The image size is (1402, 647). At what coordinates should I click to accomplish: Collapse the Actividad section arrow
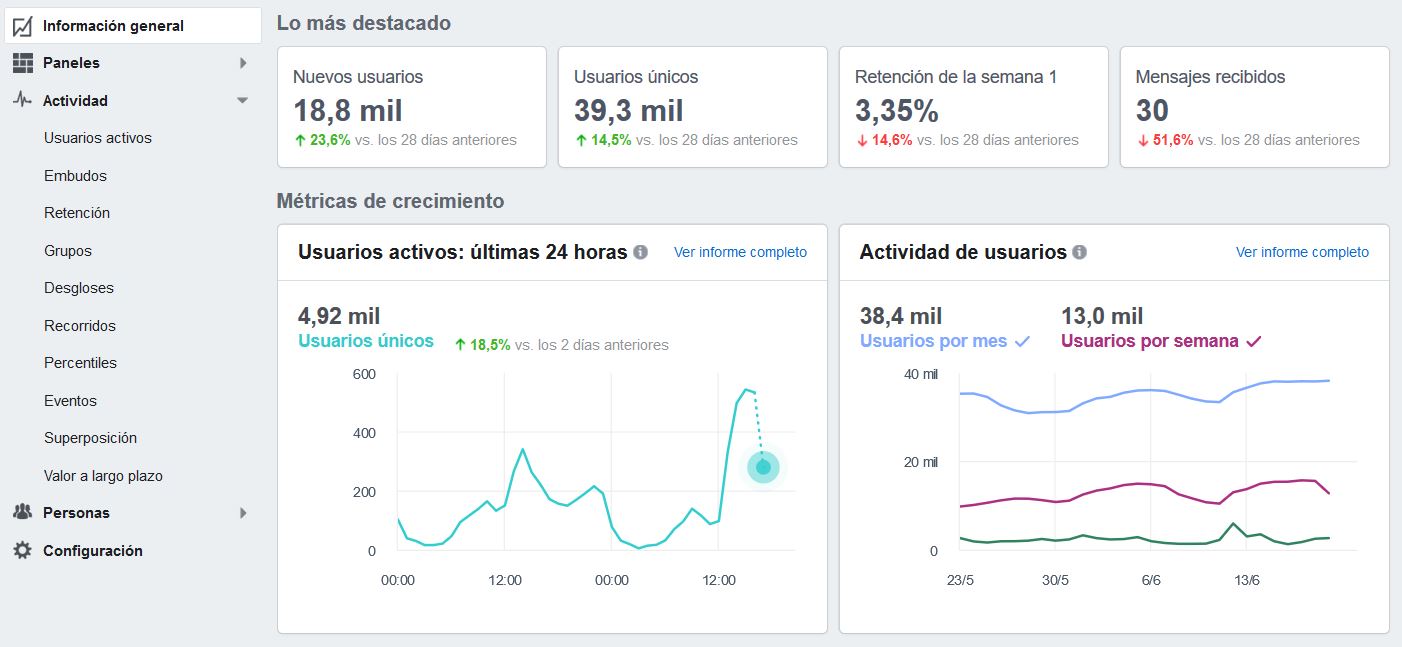(242, 100)
